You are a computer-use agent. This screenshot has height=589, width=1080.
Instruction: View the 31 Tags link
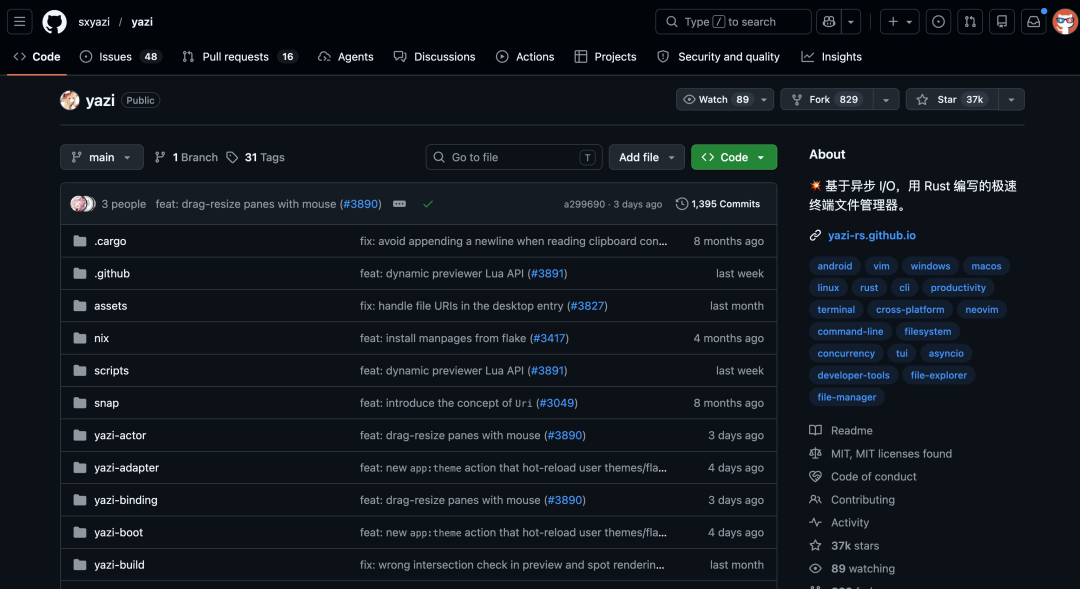tap(256, 157)
